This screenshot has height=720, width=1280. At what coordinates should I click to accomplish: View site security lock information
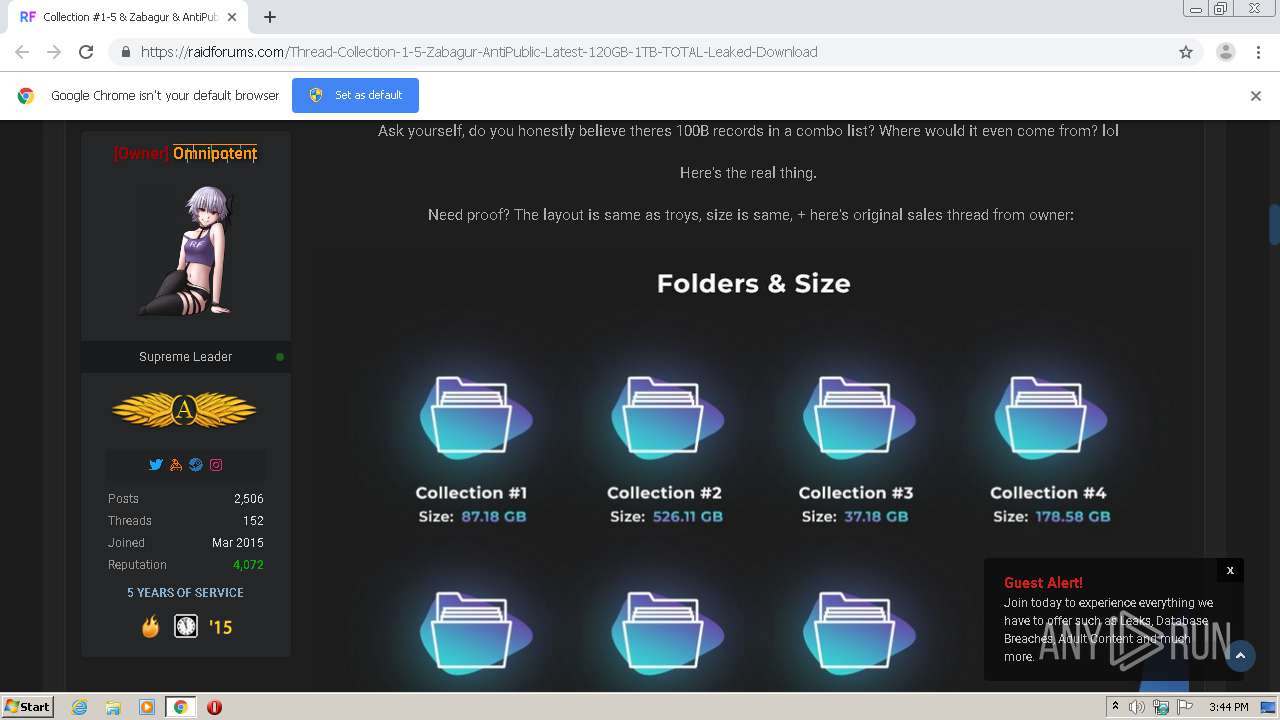125,52
